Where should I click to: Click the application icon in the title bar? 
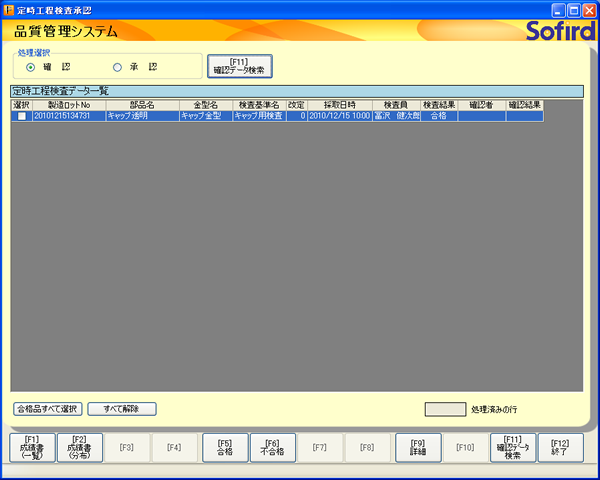(x=9, y=8)
